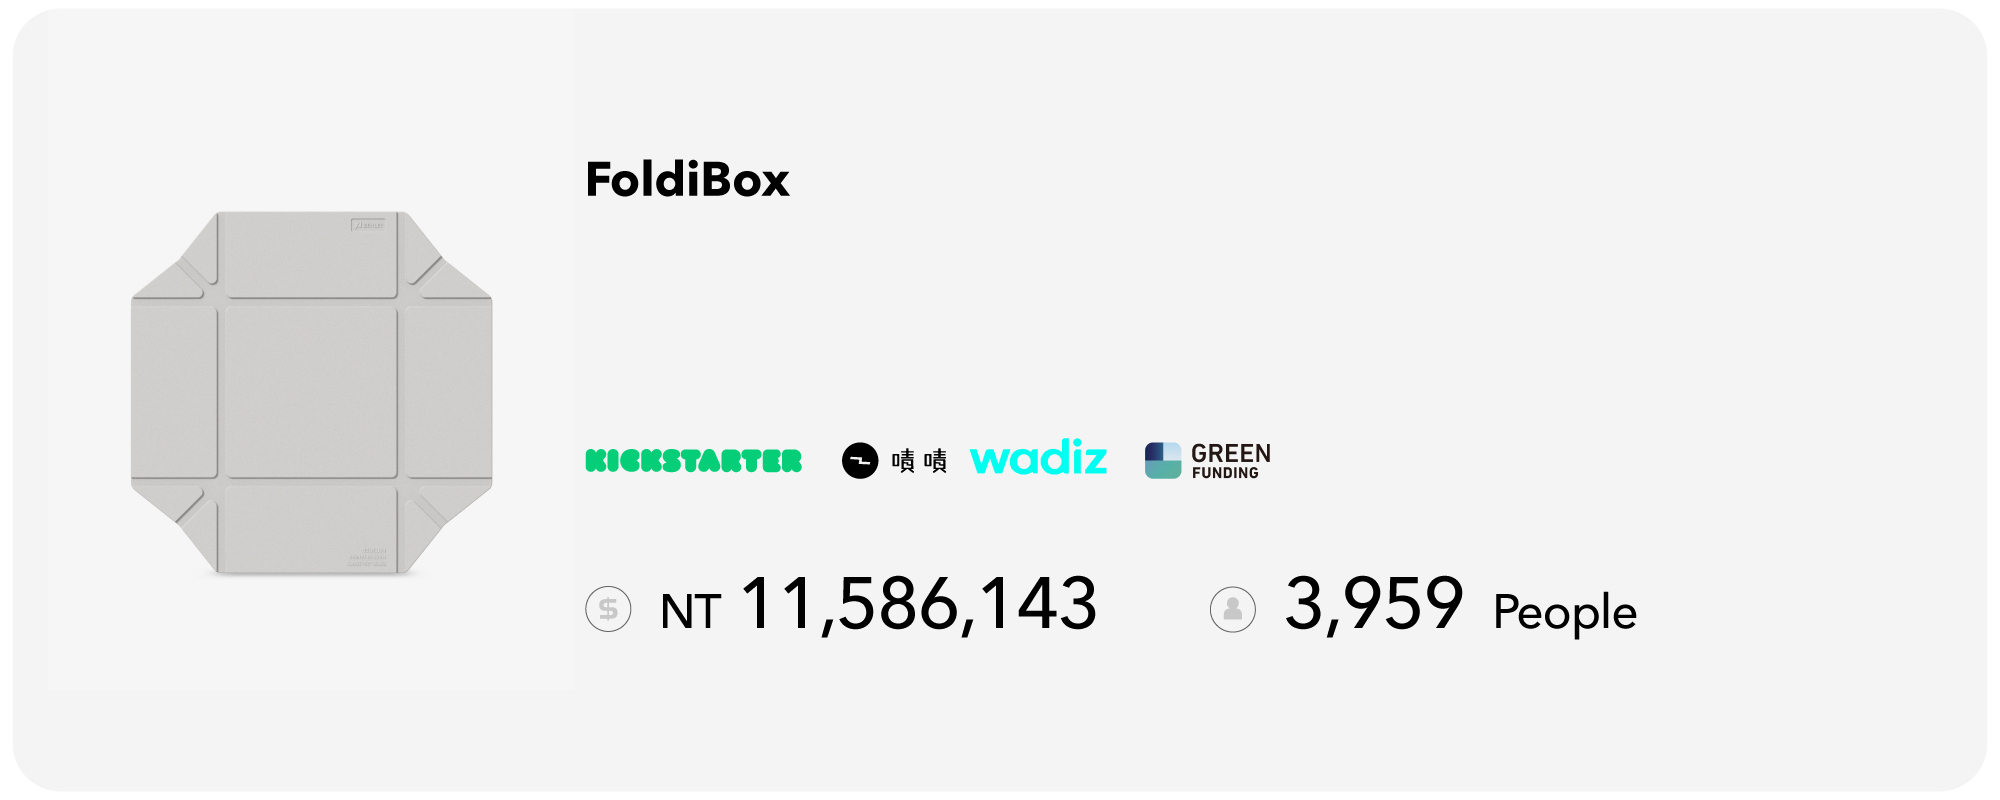Click the 嘖嘖 text label
This screenshot has width=2000, height=800.
click(919, 461)
